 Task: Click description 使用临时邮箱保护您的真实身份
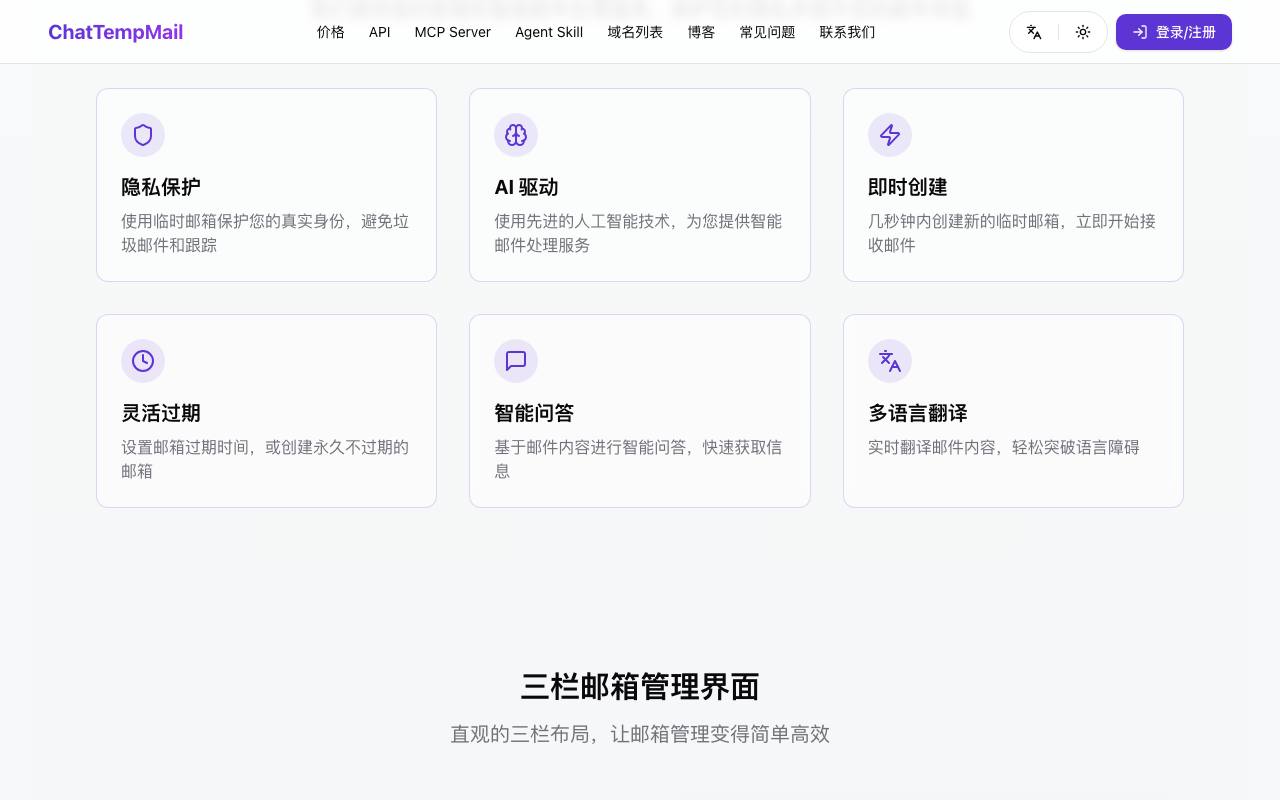coord(265,233)
